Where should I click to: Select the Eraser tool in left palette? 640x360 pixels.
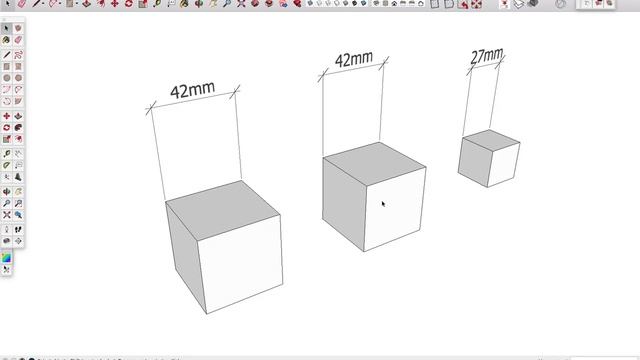point(18,40)
